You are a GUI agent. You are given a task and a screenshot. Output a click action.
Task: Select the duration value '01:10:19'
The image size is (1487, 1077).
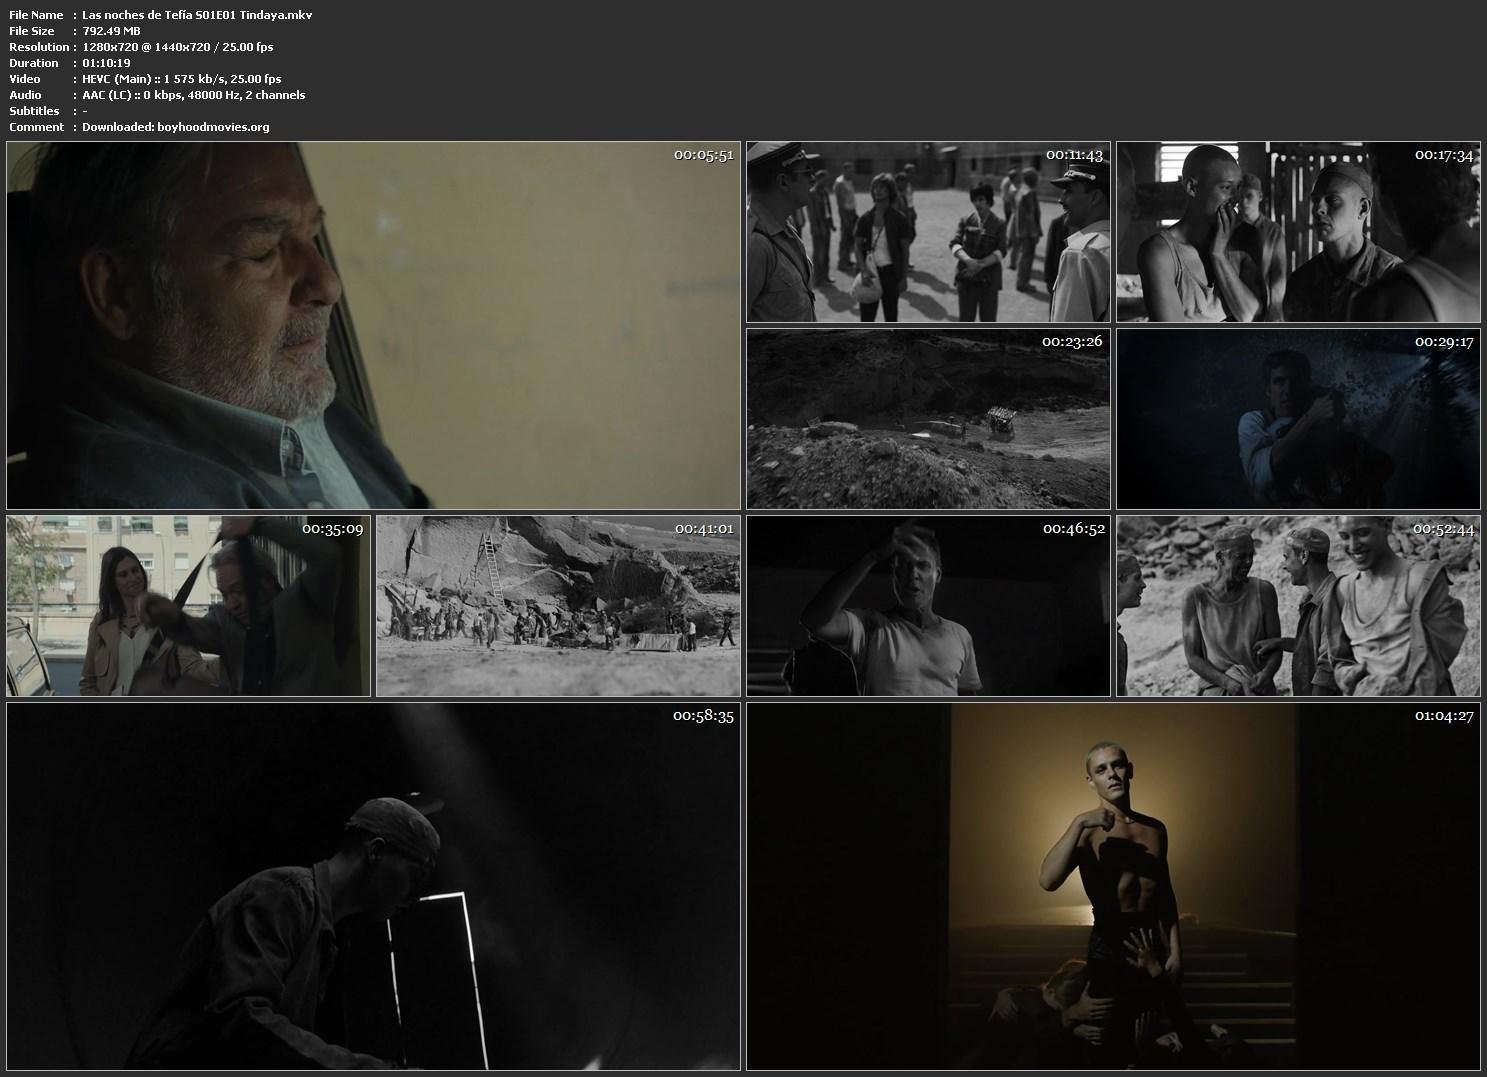(106, 63)
